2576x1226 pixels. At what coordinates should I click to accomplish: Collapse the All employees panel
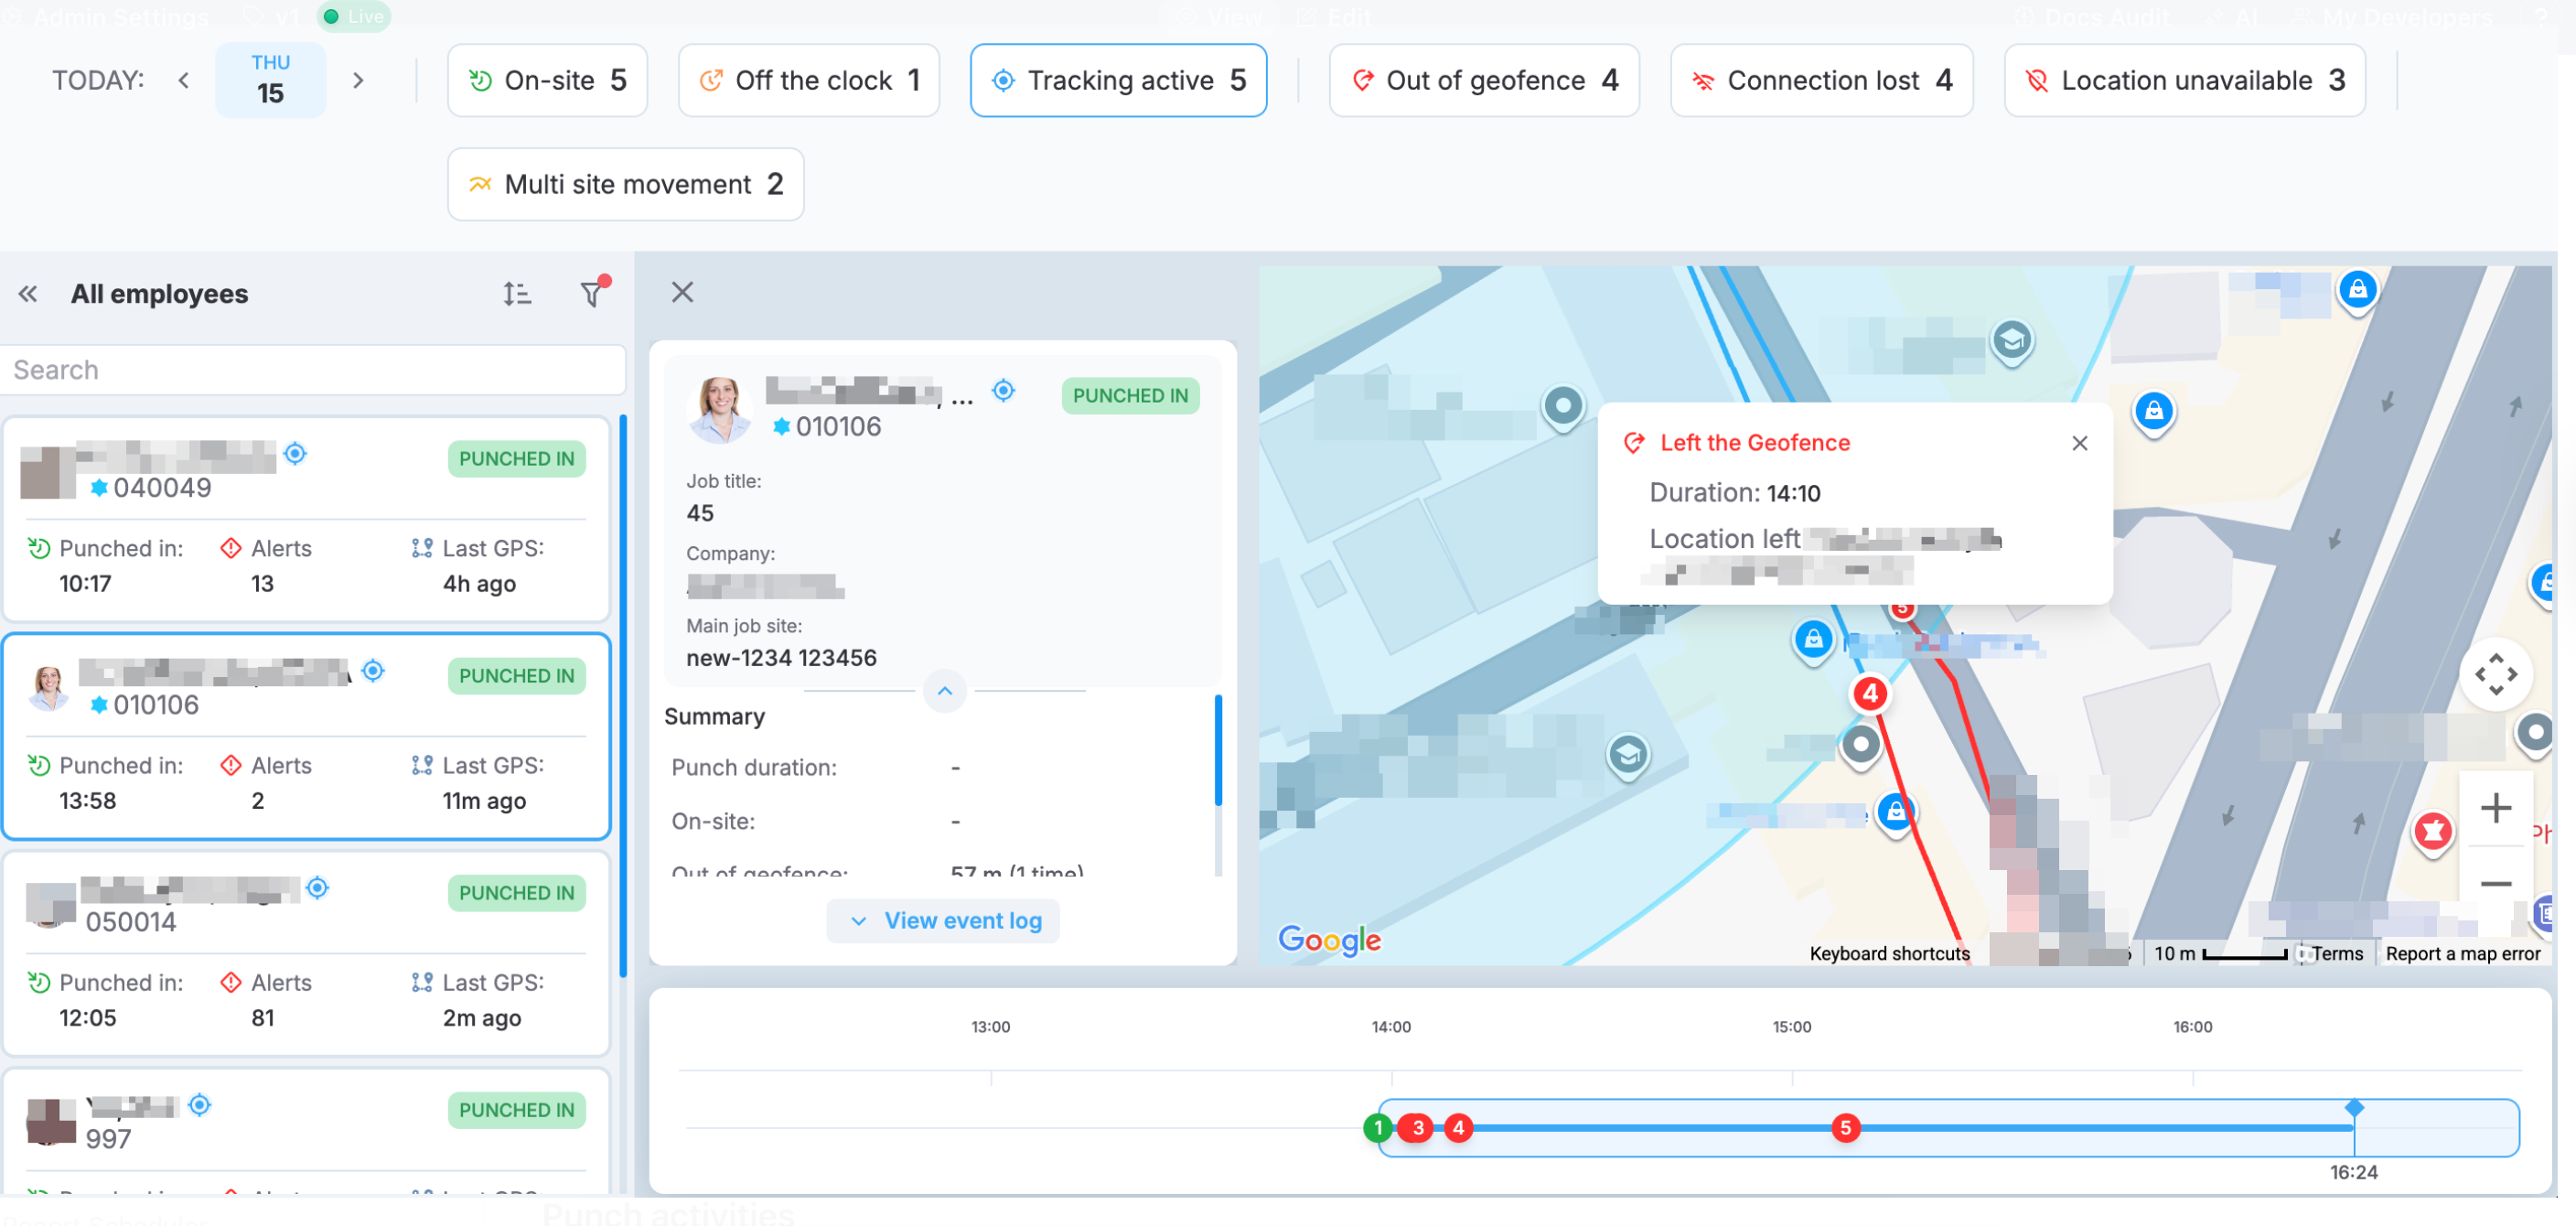click(x=28, y=294)
